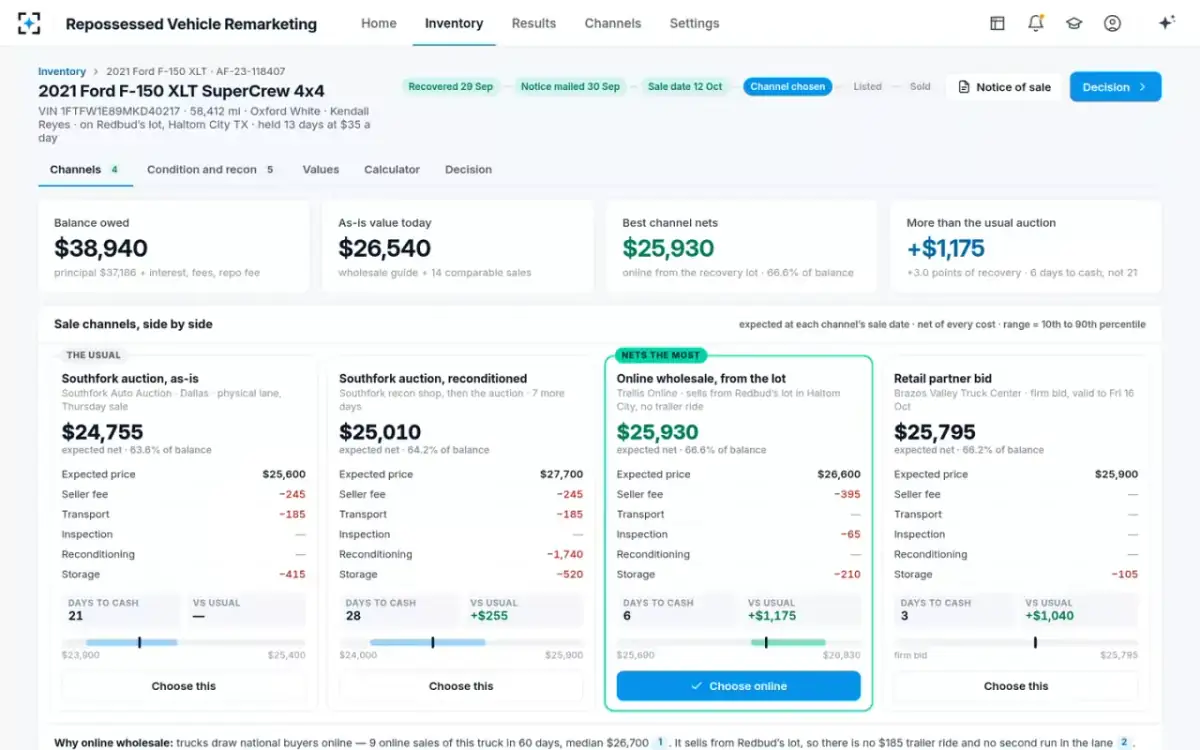Click the Notice mailed 30 Sep step
1200x750 pixels.
570,87
